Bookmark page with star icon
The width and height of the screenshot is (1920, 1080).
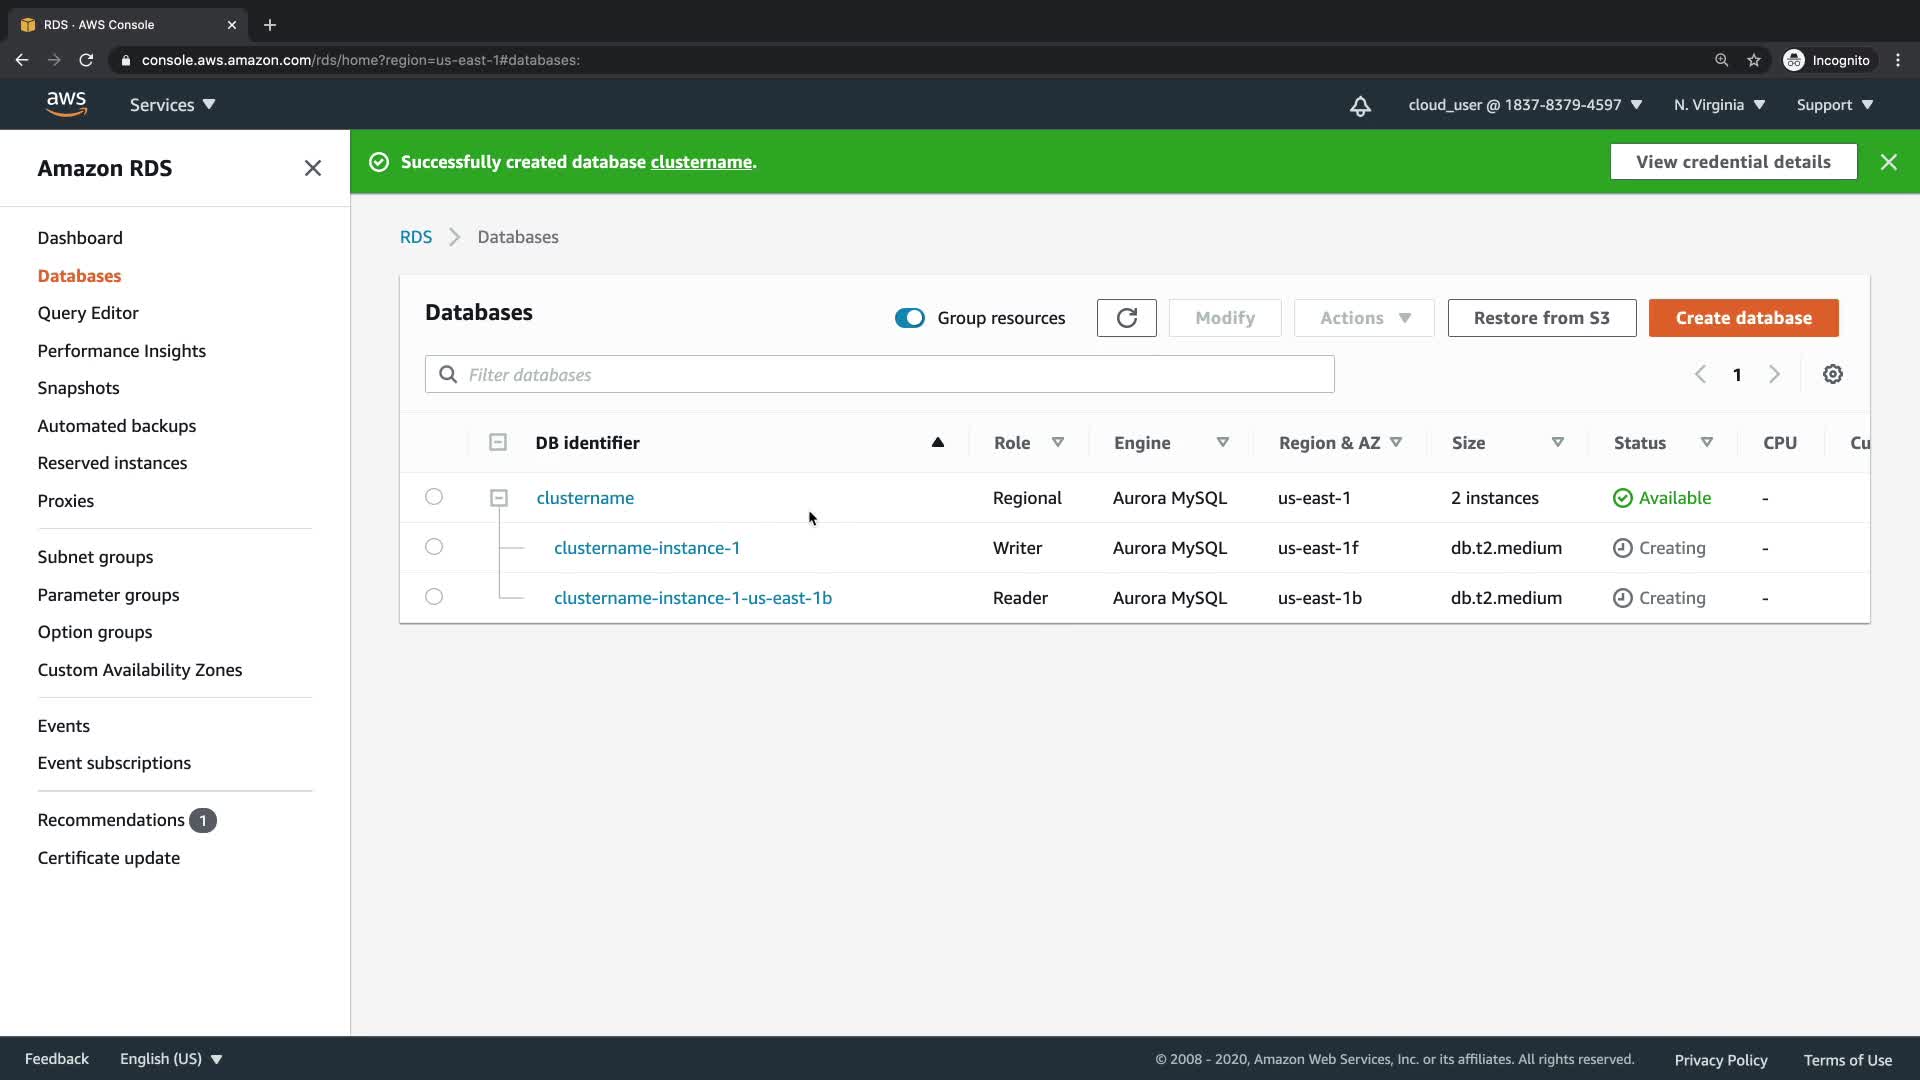[1753, 60]
